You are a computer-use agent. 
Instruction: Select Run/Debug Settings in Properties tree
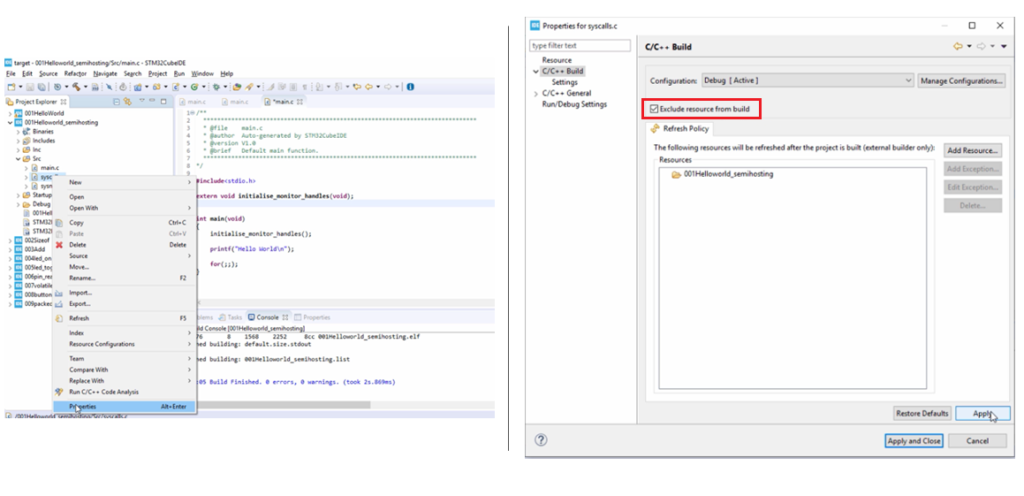coord(574,104)
